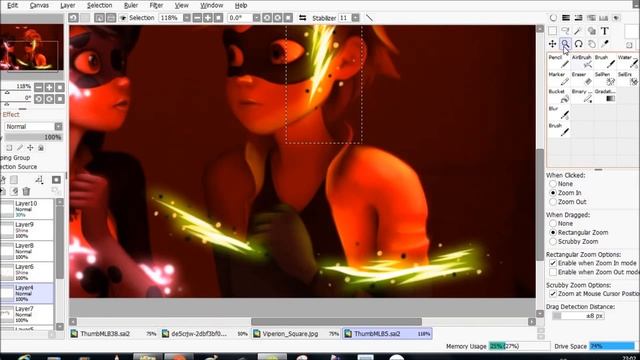Viewport: 640px width, 360px height.
Task: Select the Move tool
Action: 552,44
